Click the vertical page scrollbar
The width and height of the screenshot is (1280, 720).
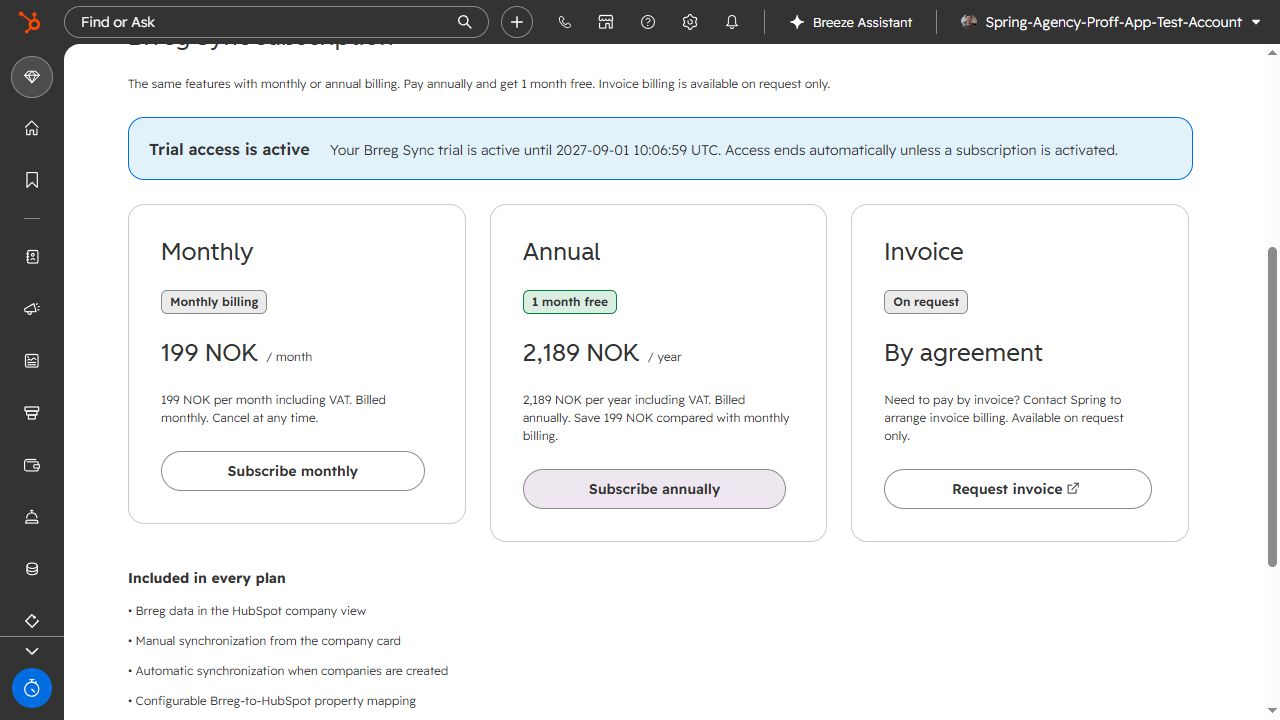[1272, 406]
